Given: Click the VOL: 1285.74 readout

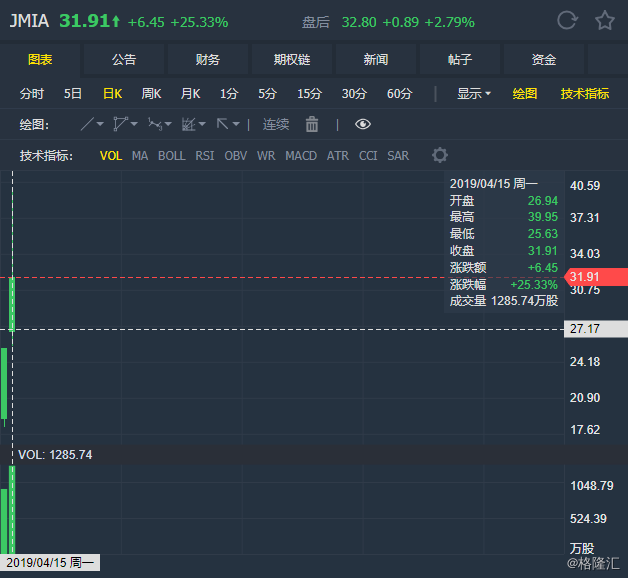Looking at the screenshot, I should point(55,455).
